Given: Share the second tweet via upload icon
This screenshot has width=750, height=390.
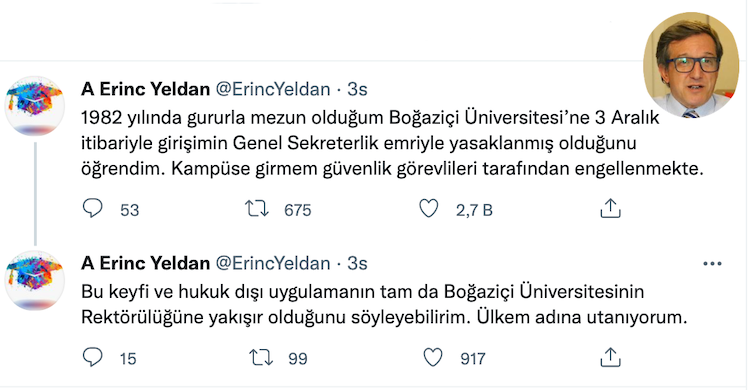Looking at the screenshot, I should tap(610, 357).
